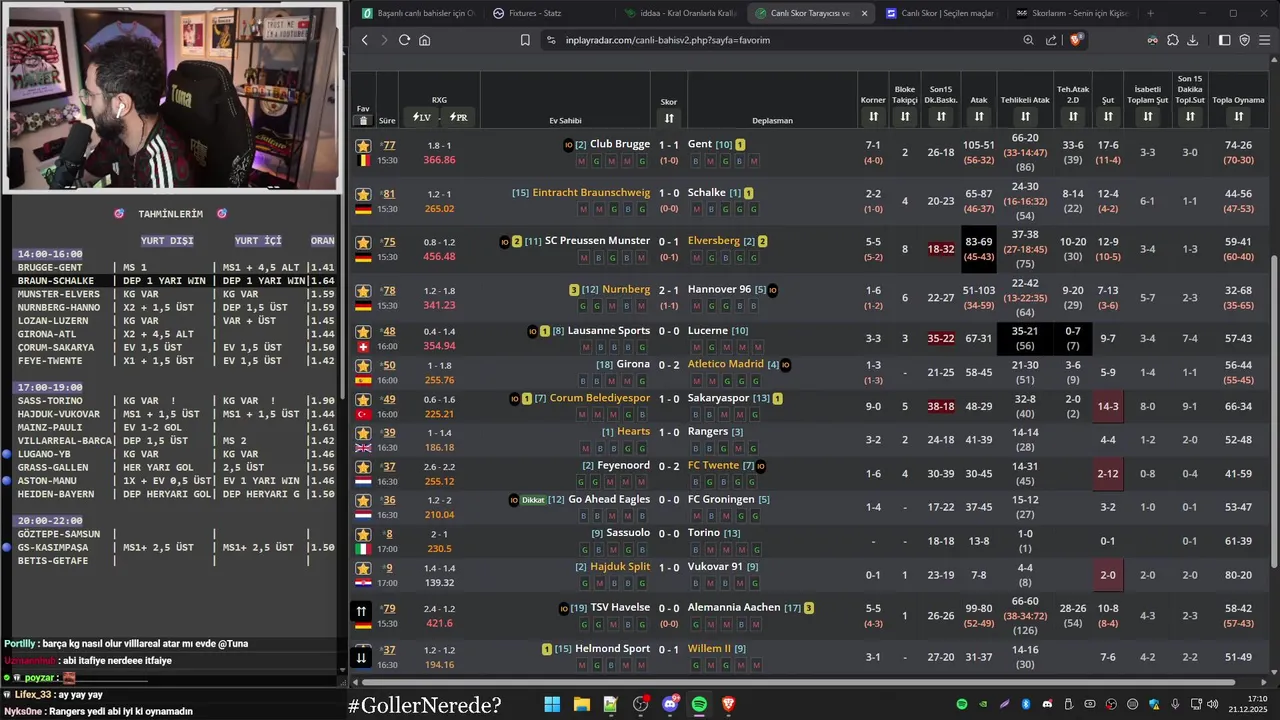The width and height of the screenshot is (1280, 720).
Task: Toggle favorite star for Corum Belediyespor match
Action: [x=363, y=400]
